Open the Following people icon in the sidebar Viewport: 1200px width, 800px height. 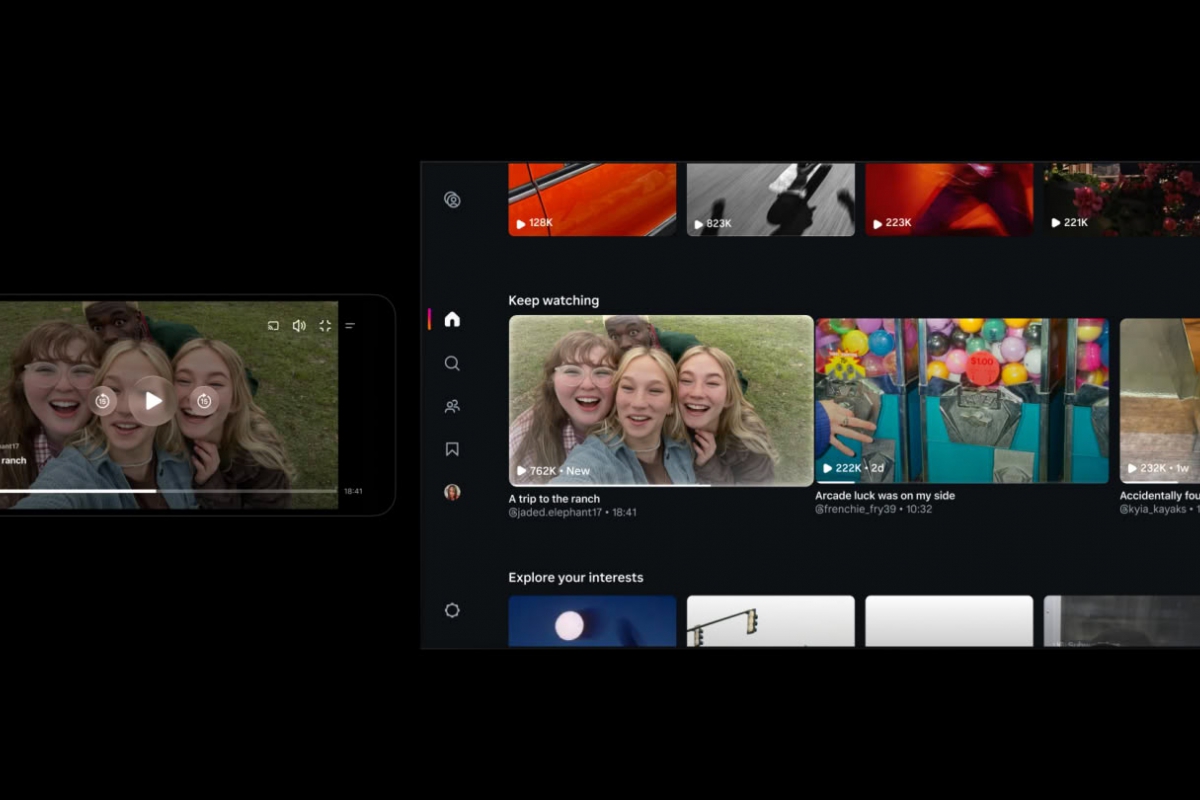452,406
